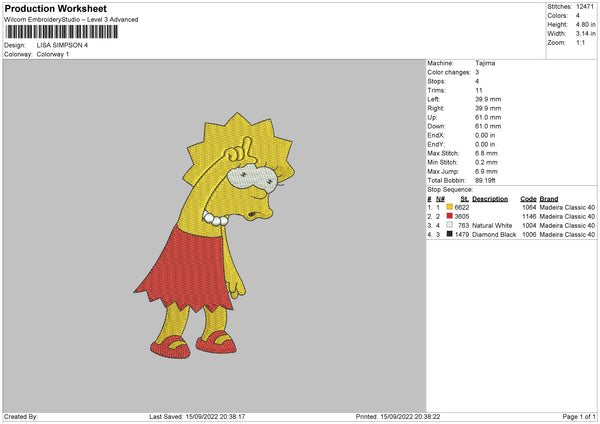The height and width of the screenshot is (424, 600).
Task: Click the 'Last Saved: 15/09/2022 20:38:17' text
Action: pyautogui.click(x=197, y=417)
